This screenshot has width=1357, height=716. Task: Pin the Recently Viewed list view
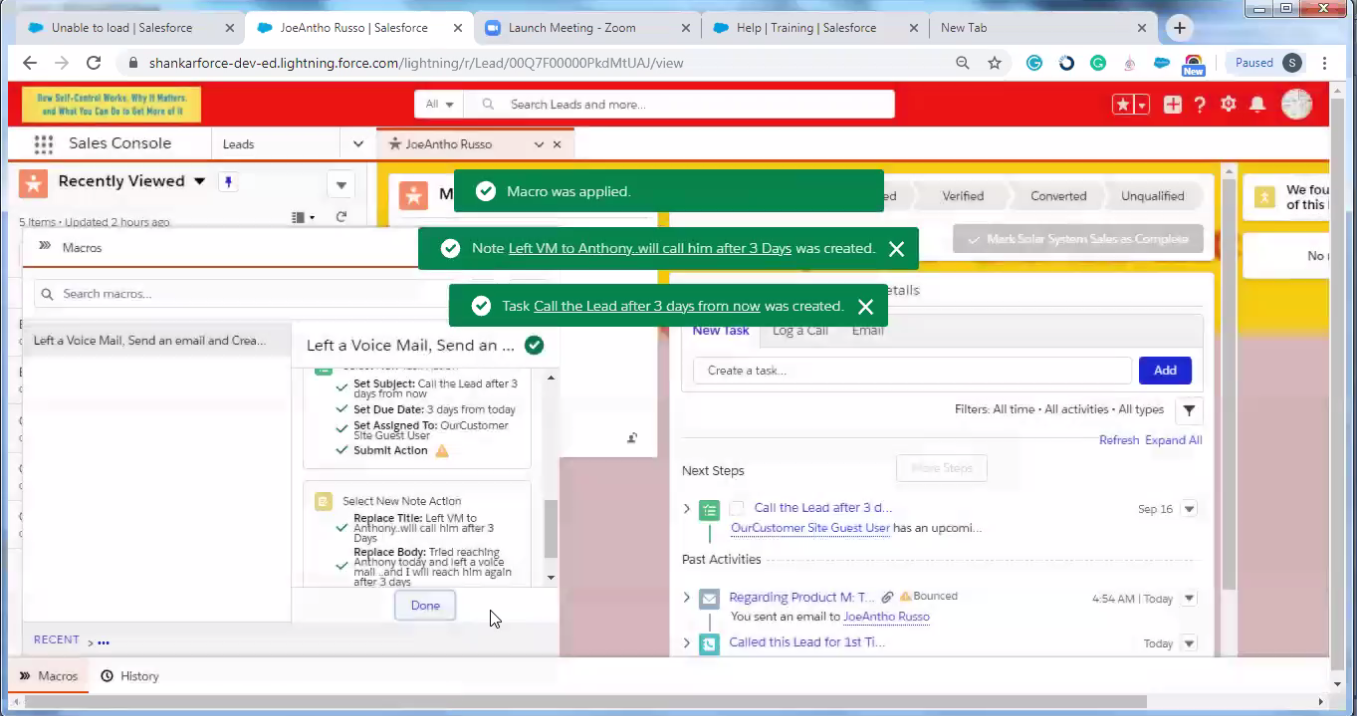(228, 182)
